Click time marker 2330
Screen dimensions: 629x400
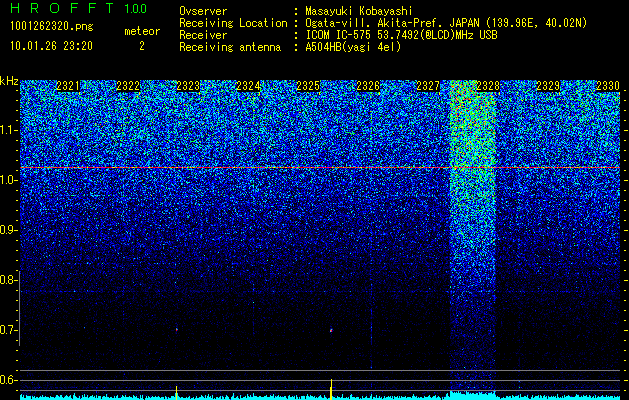click(608, 86)
